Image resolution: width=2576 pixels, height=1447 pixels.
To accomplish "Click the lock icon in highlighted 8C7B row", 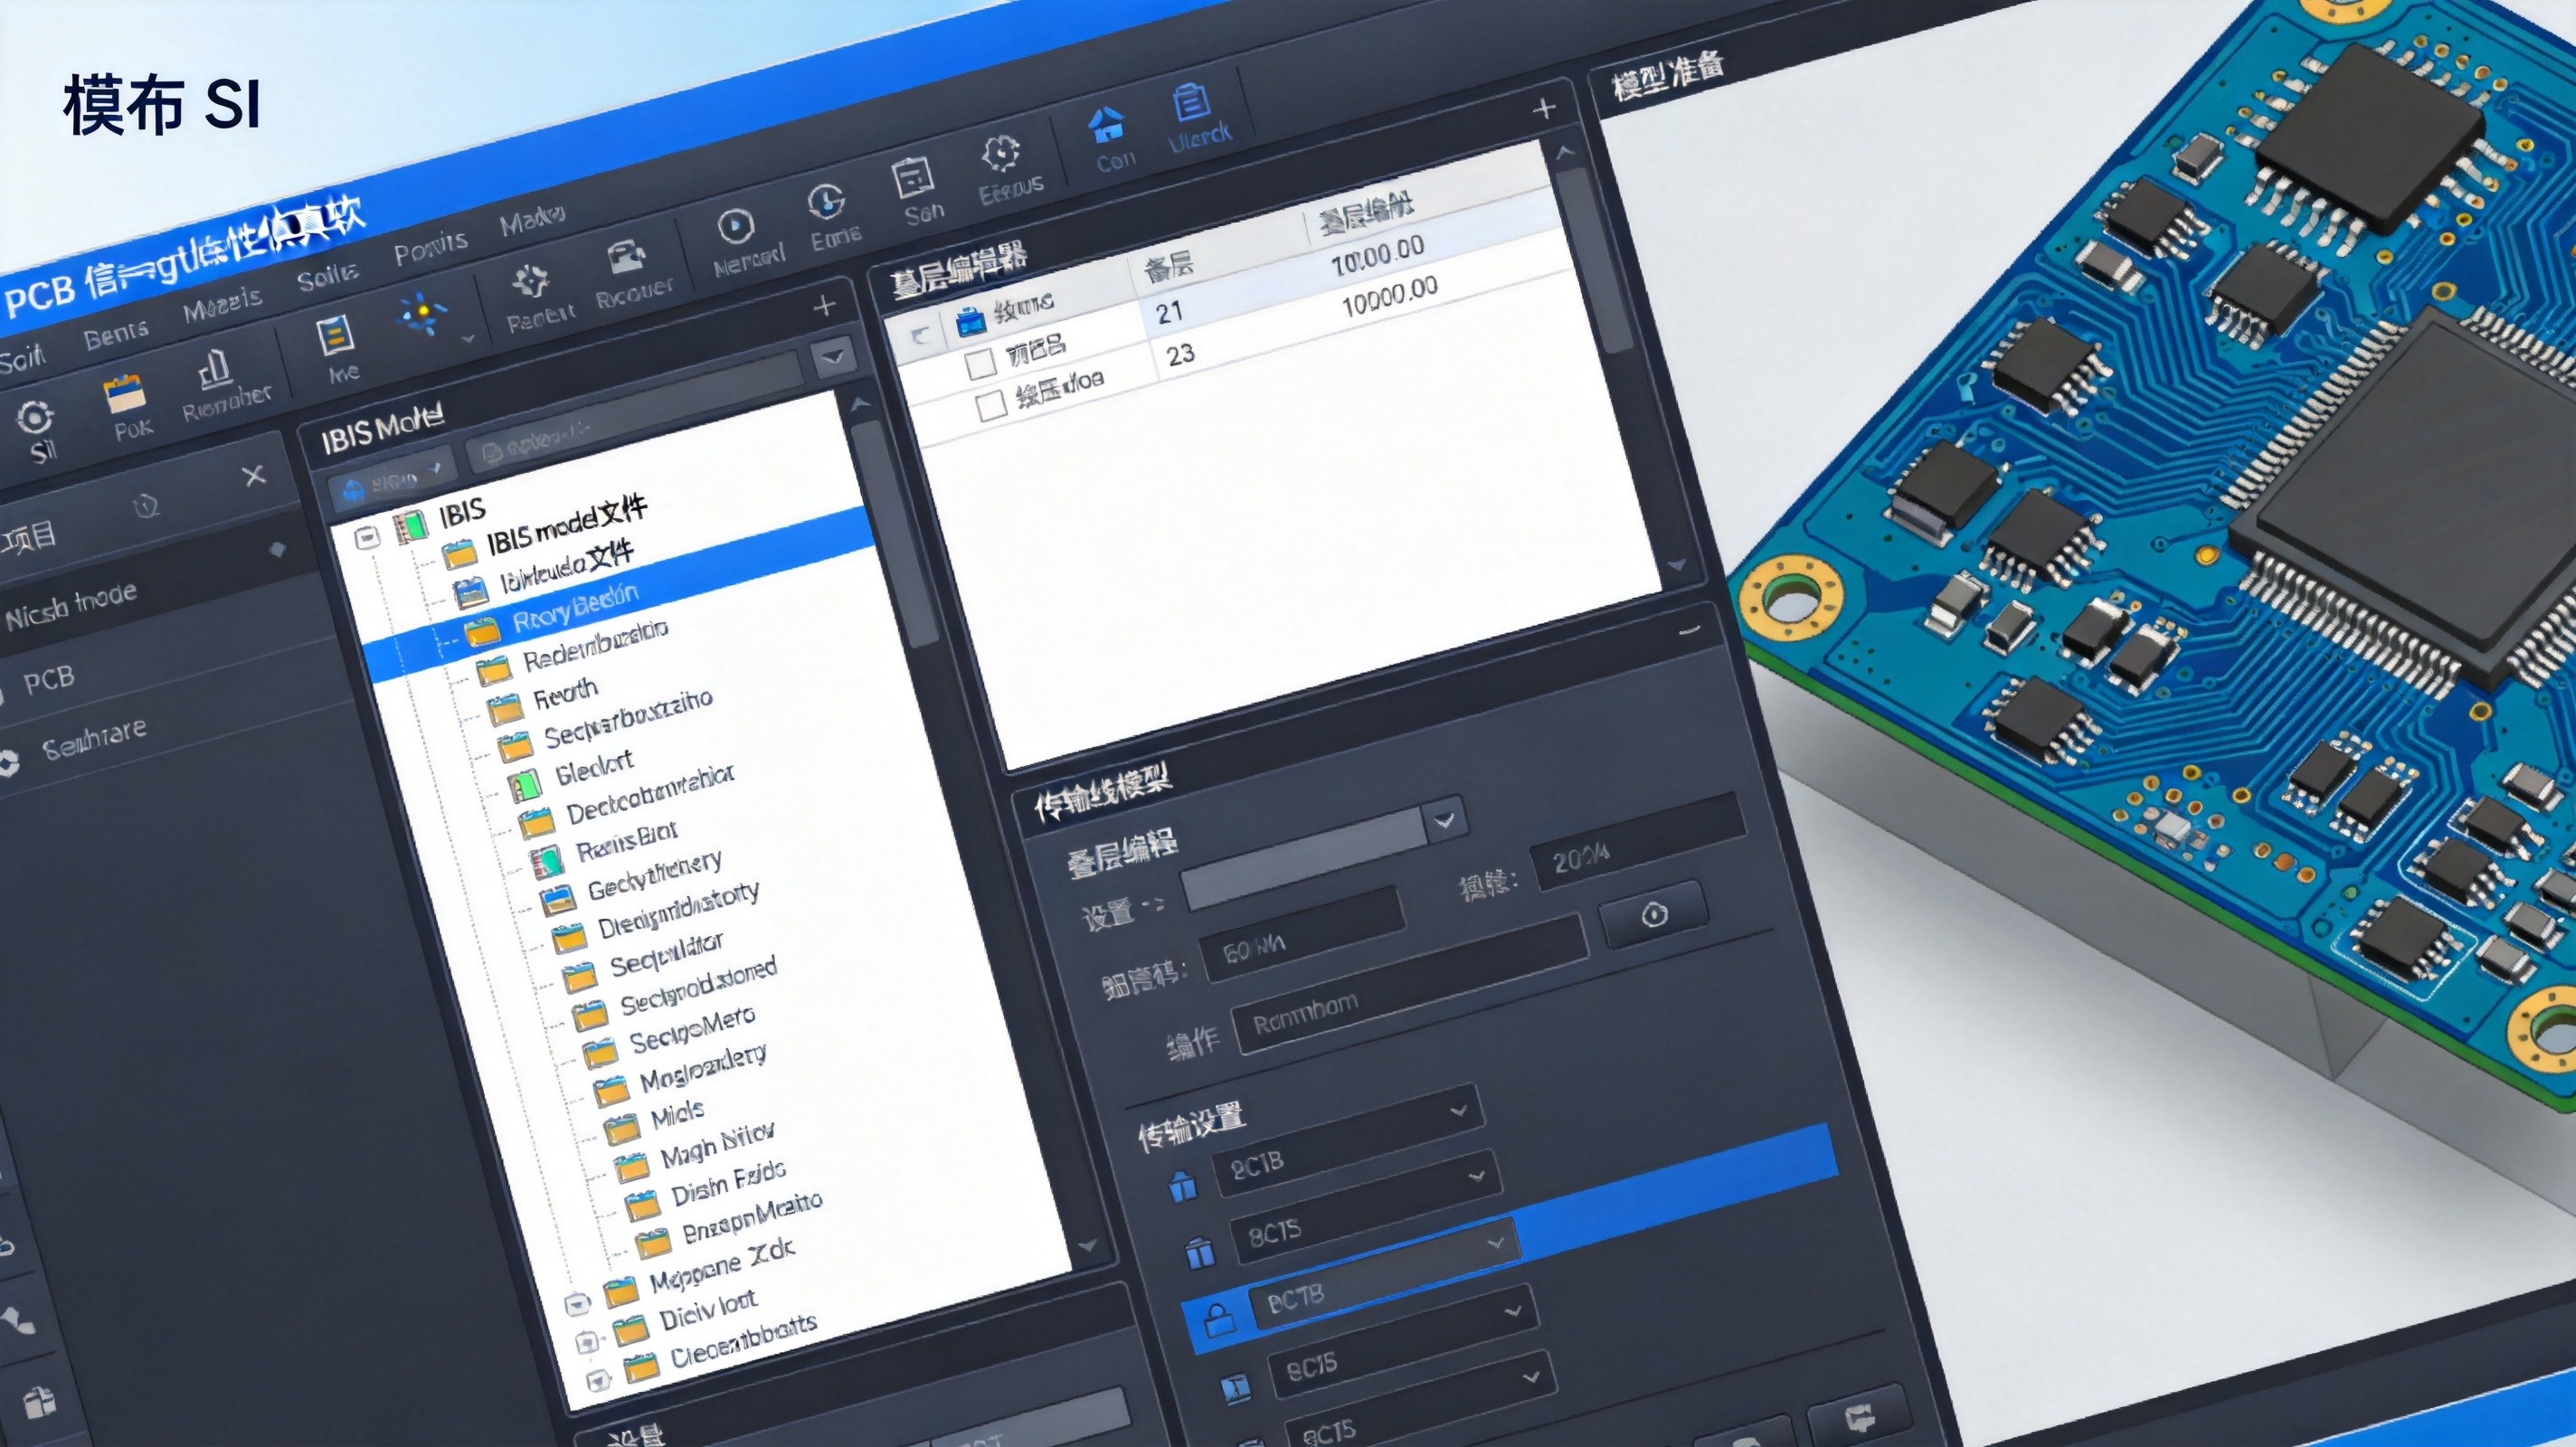I will (1219, 1320).
